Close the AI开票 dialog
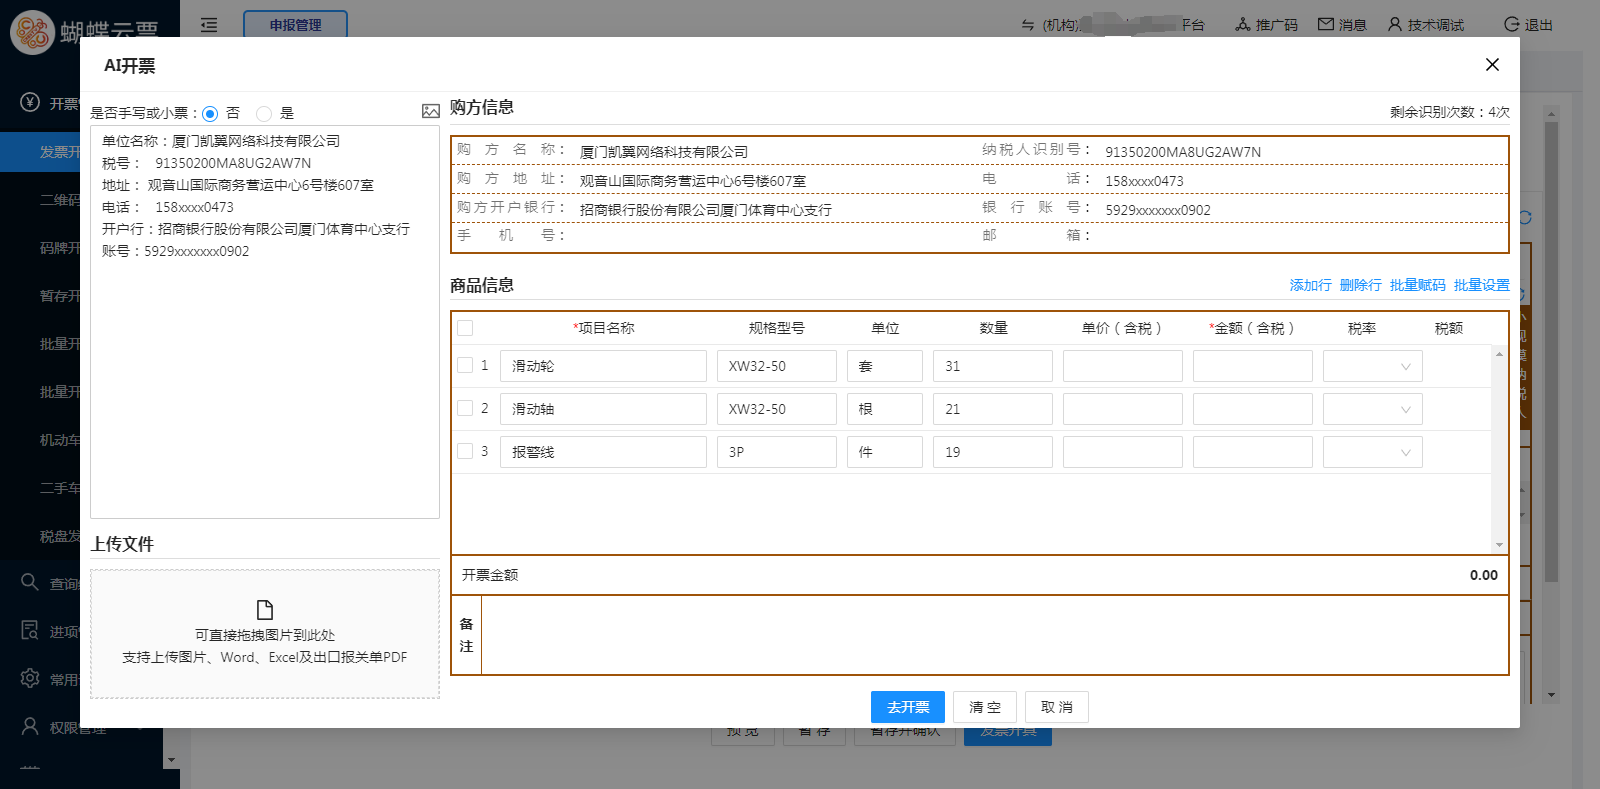The image size is (1600, 789). (1492, 65)
